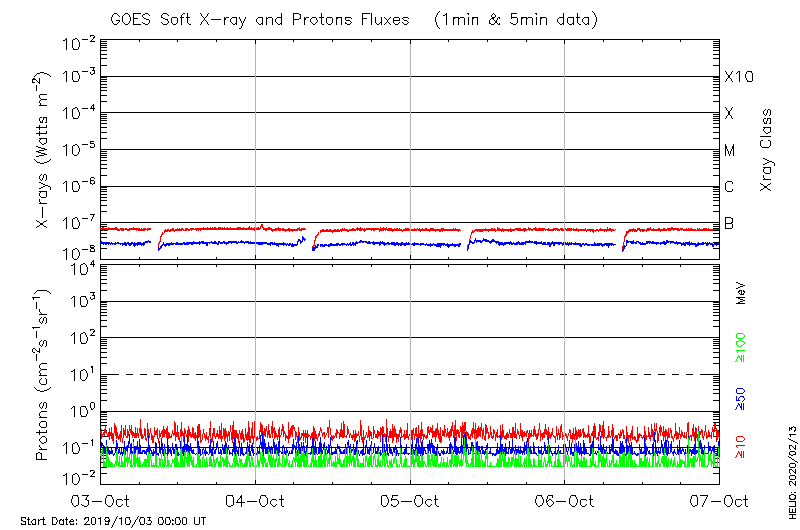Click the 06-Oct date tick label
The width and height of the screenshot is (800, 530).
coord(565,500)
